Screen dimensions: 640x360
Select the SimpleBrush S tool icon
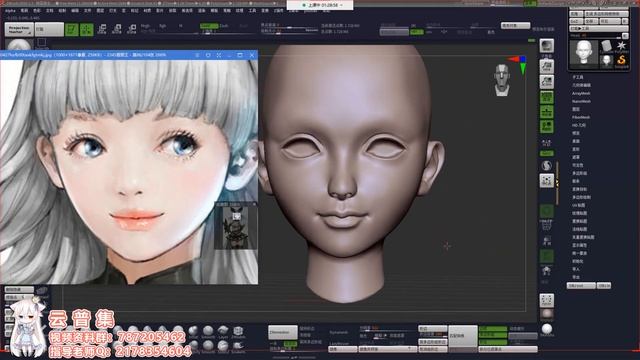tap(622, 60)
